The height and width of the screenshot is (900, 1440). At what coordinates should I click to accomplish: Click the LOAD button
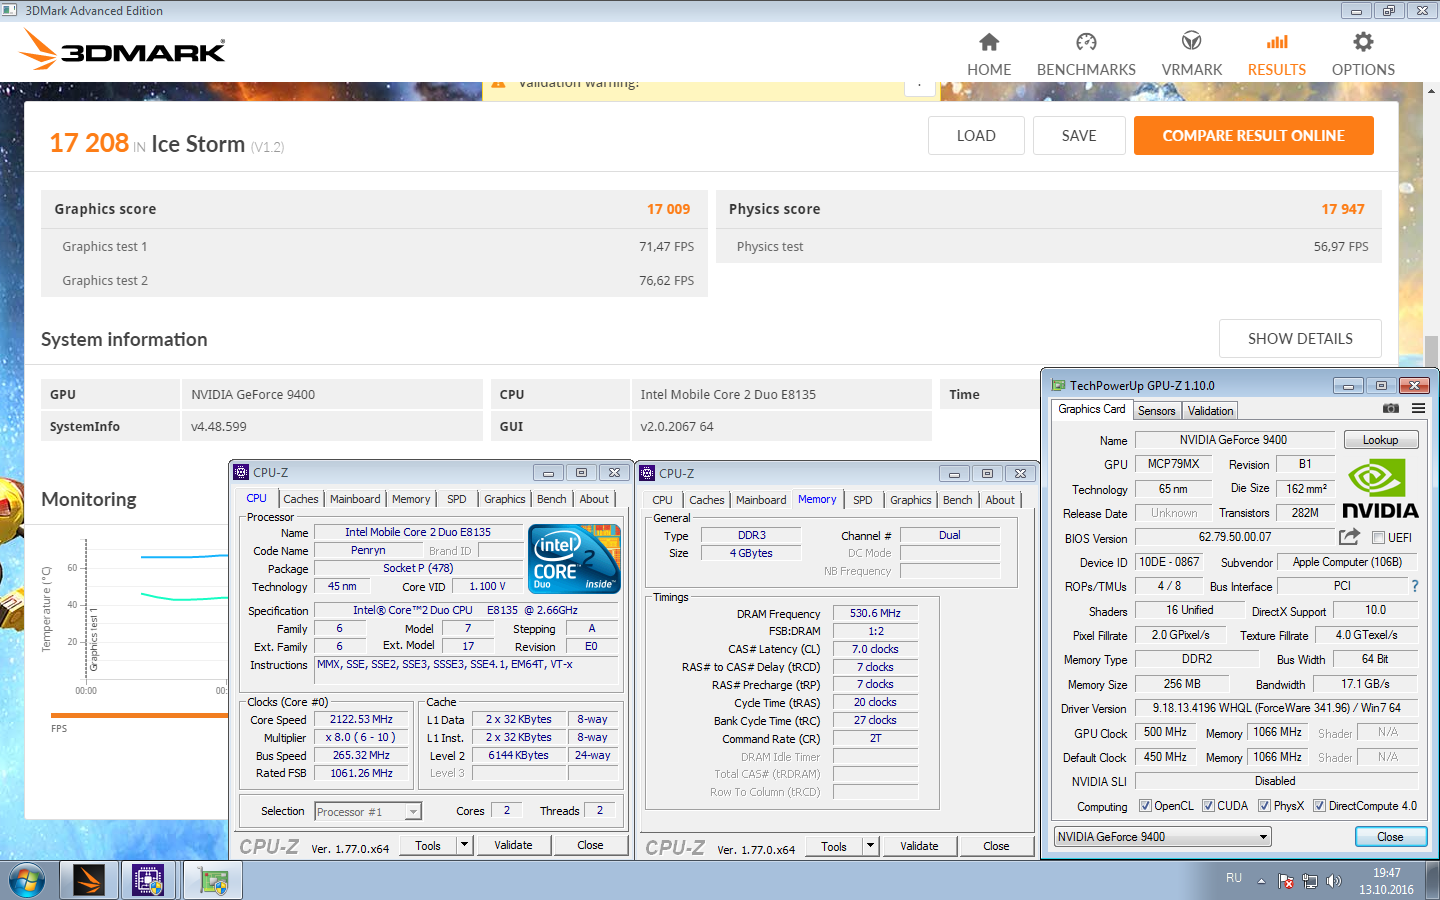976,136
